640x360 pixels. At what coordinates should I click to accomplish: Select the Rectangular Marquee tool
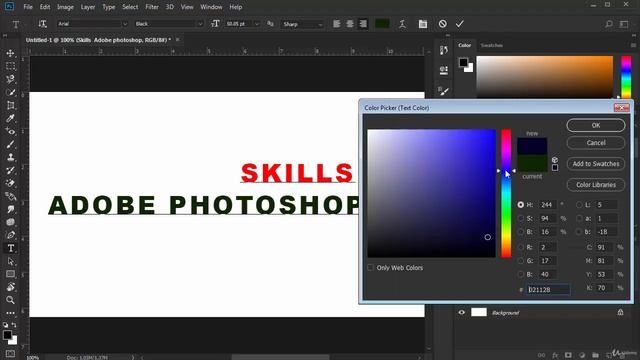[11, 66]
